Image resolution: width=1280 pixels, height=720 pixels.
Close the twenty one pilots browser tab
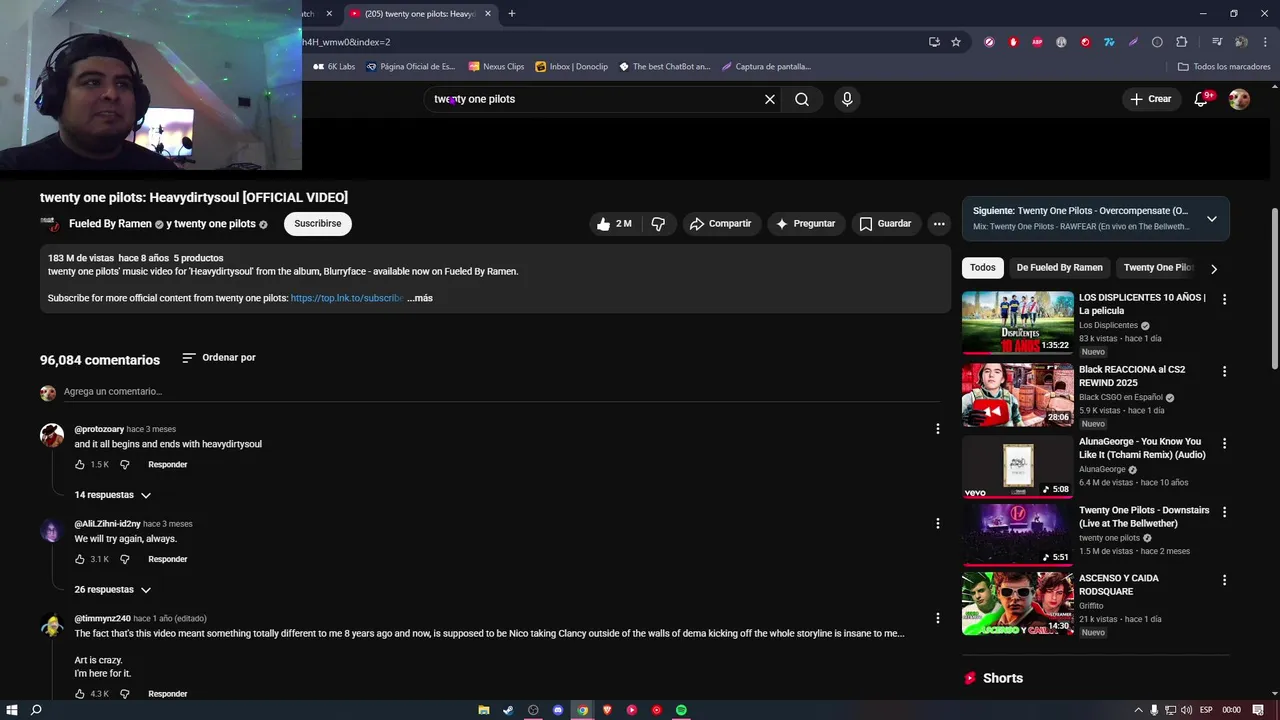(x=488, y=14)
